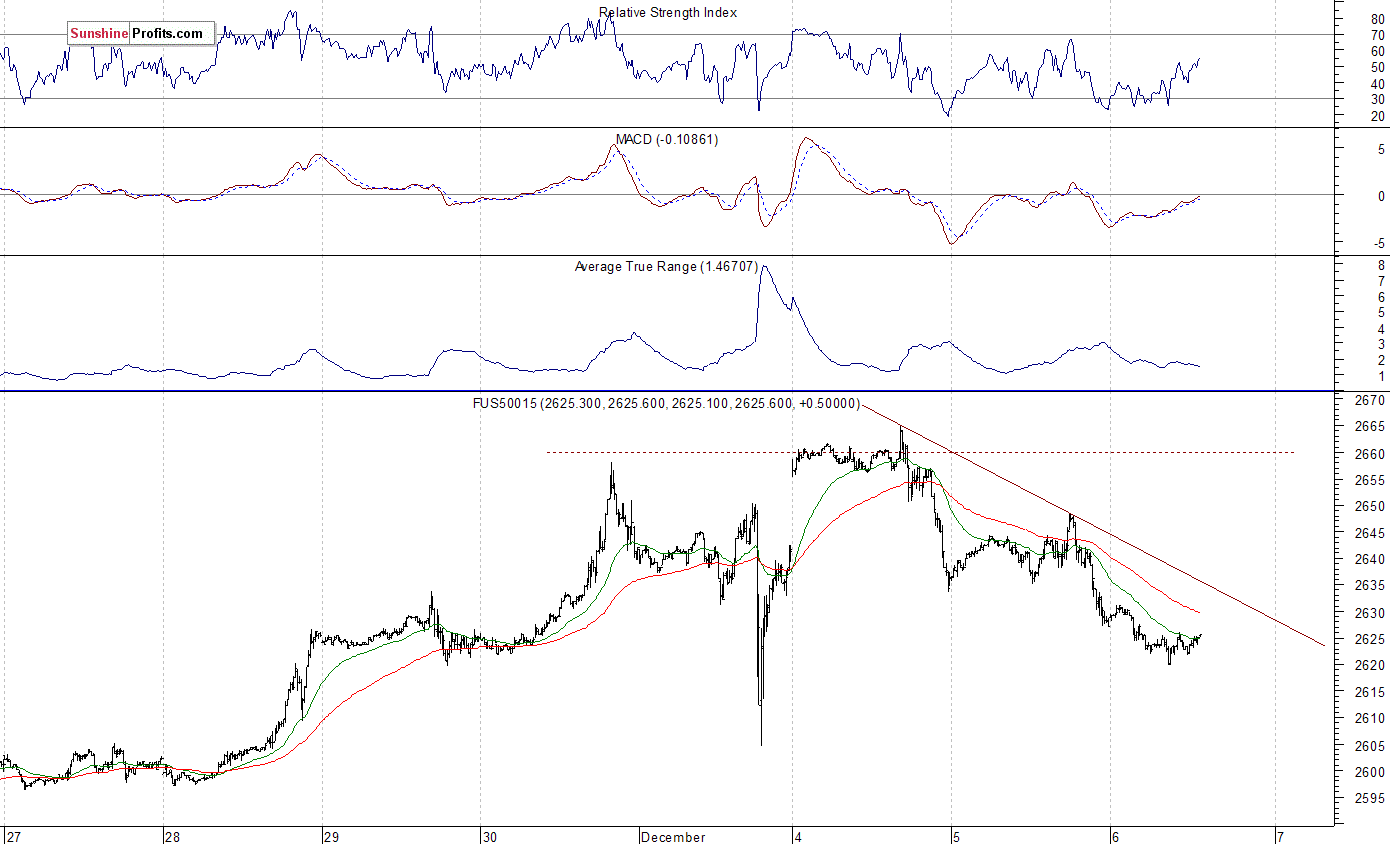
Task: Click the 2600 price level label
Action: [x=1368, y=772]
